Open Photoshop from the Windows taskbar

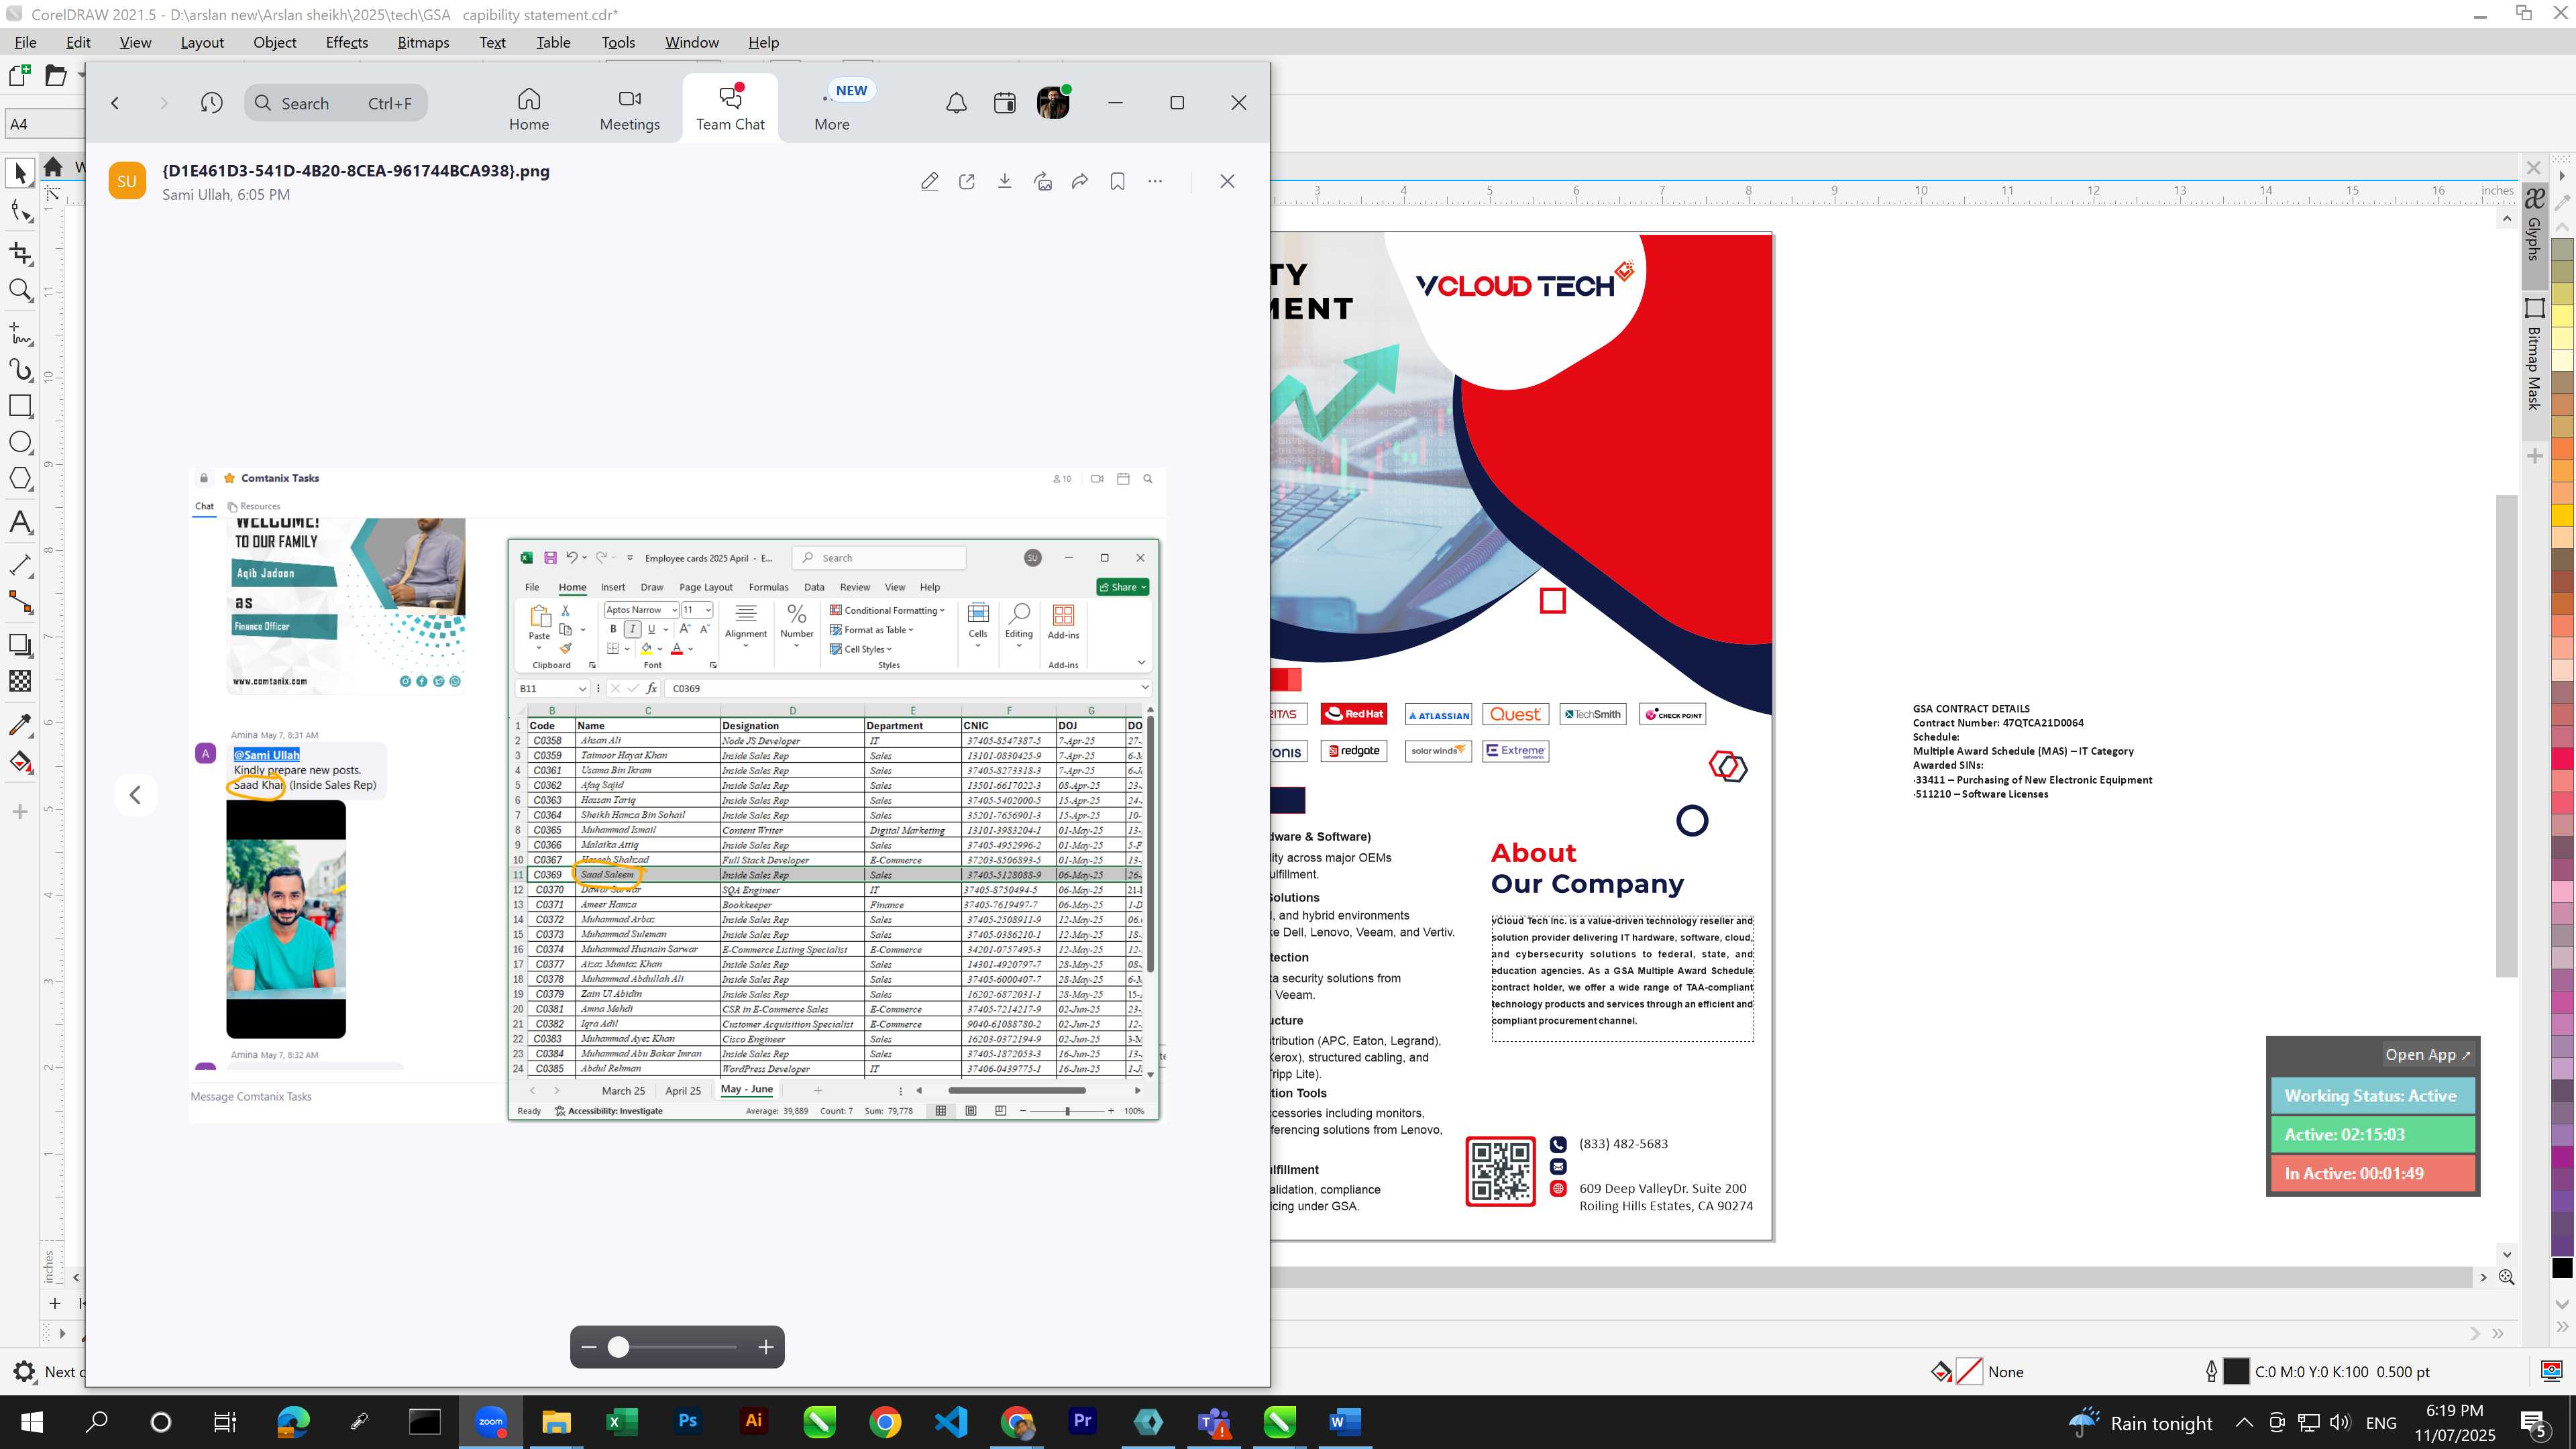coord(687,1421)
